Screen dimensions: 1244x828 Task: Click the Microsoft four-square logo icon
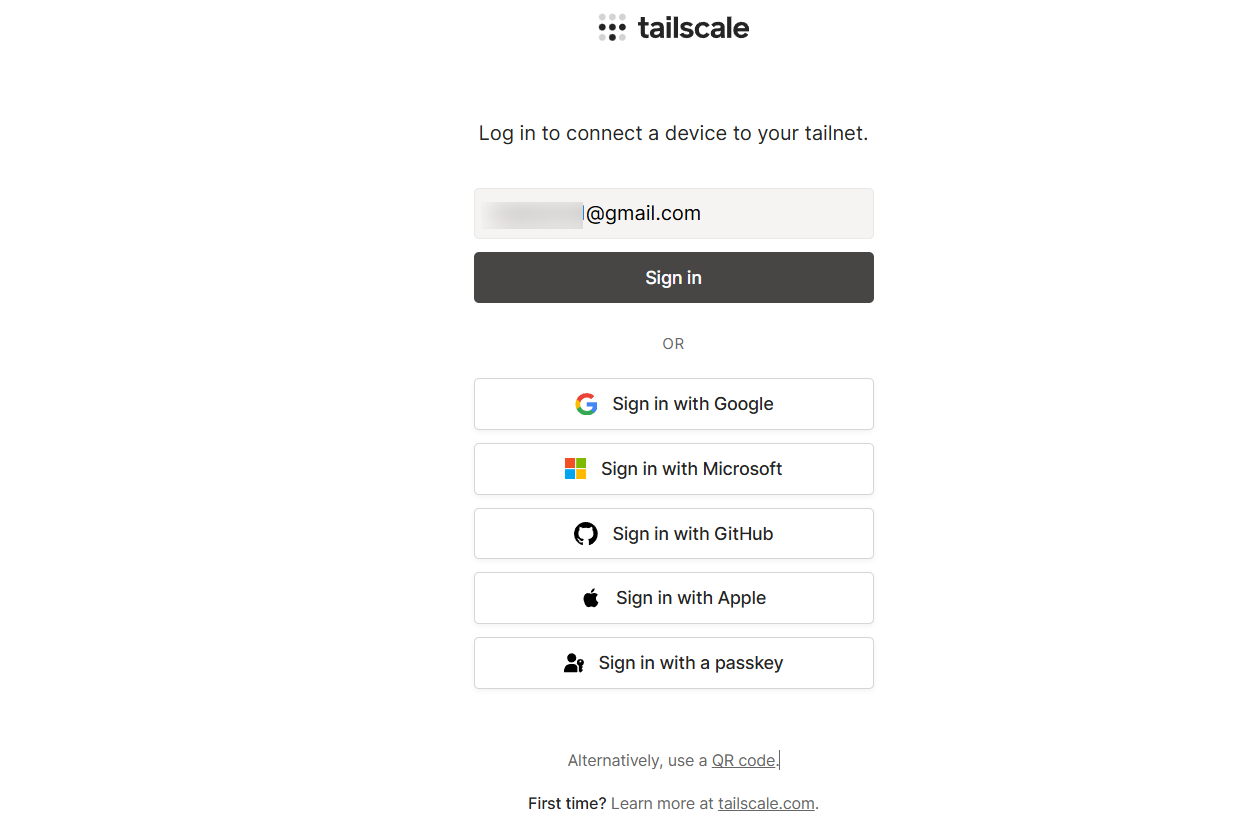point(575,469)
